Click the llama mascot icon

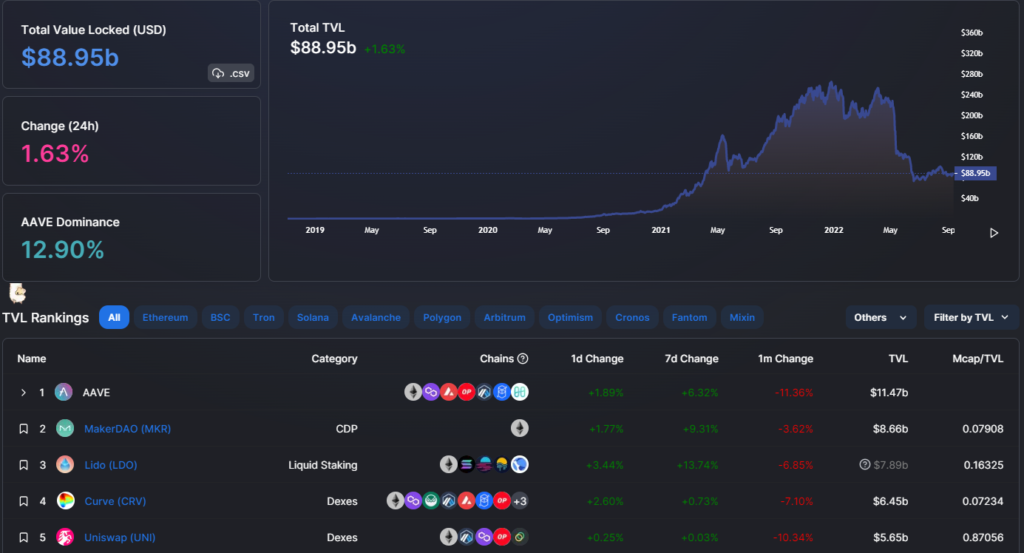coord(17,293)
